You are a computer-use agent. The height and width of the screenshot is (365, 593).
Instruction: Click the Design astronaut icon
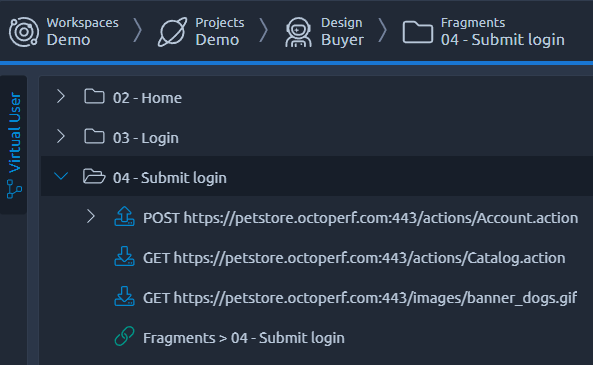[x=298, y=32]
